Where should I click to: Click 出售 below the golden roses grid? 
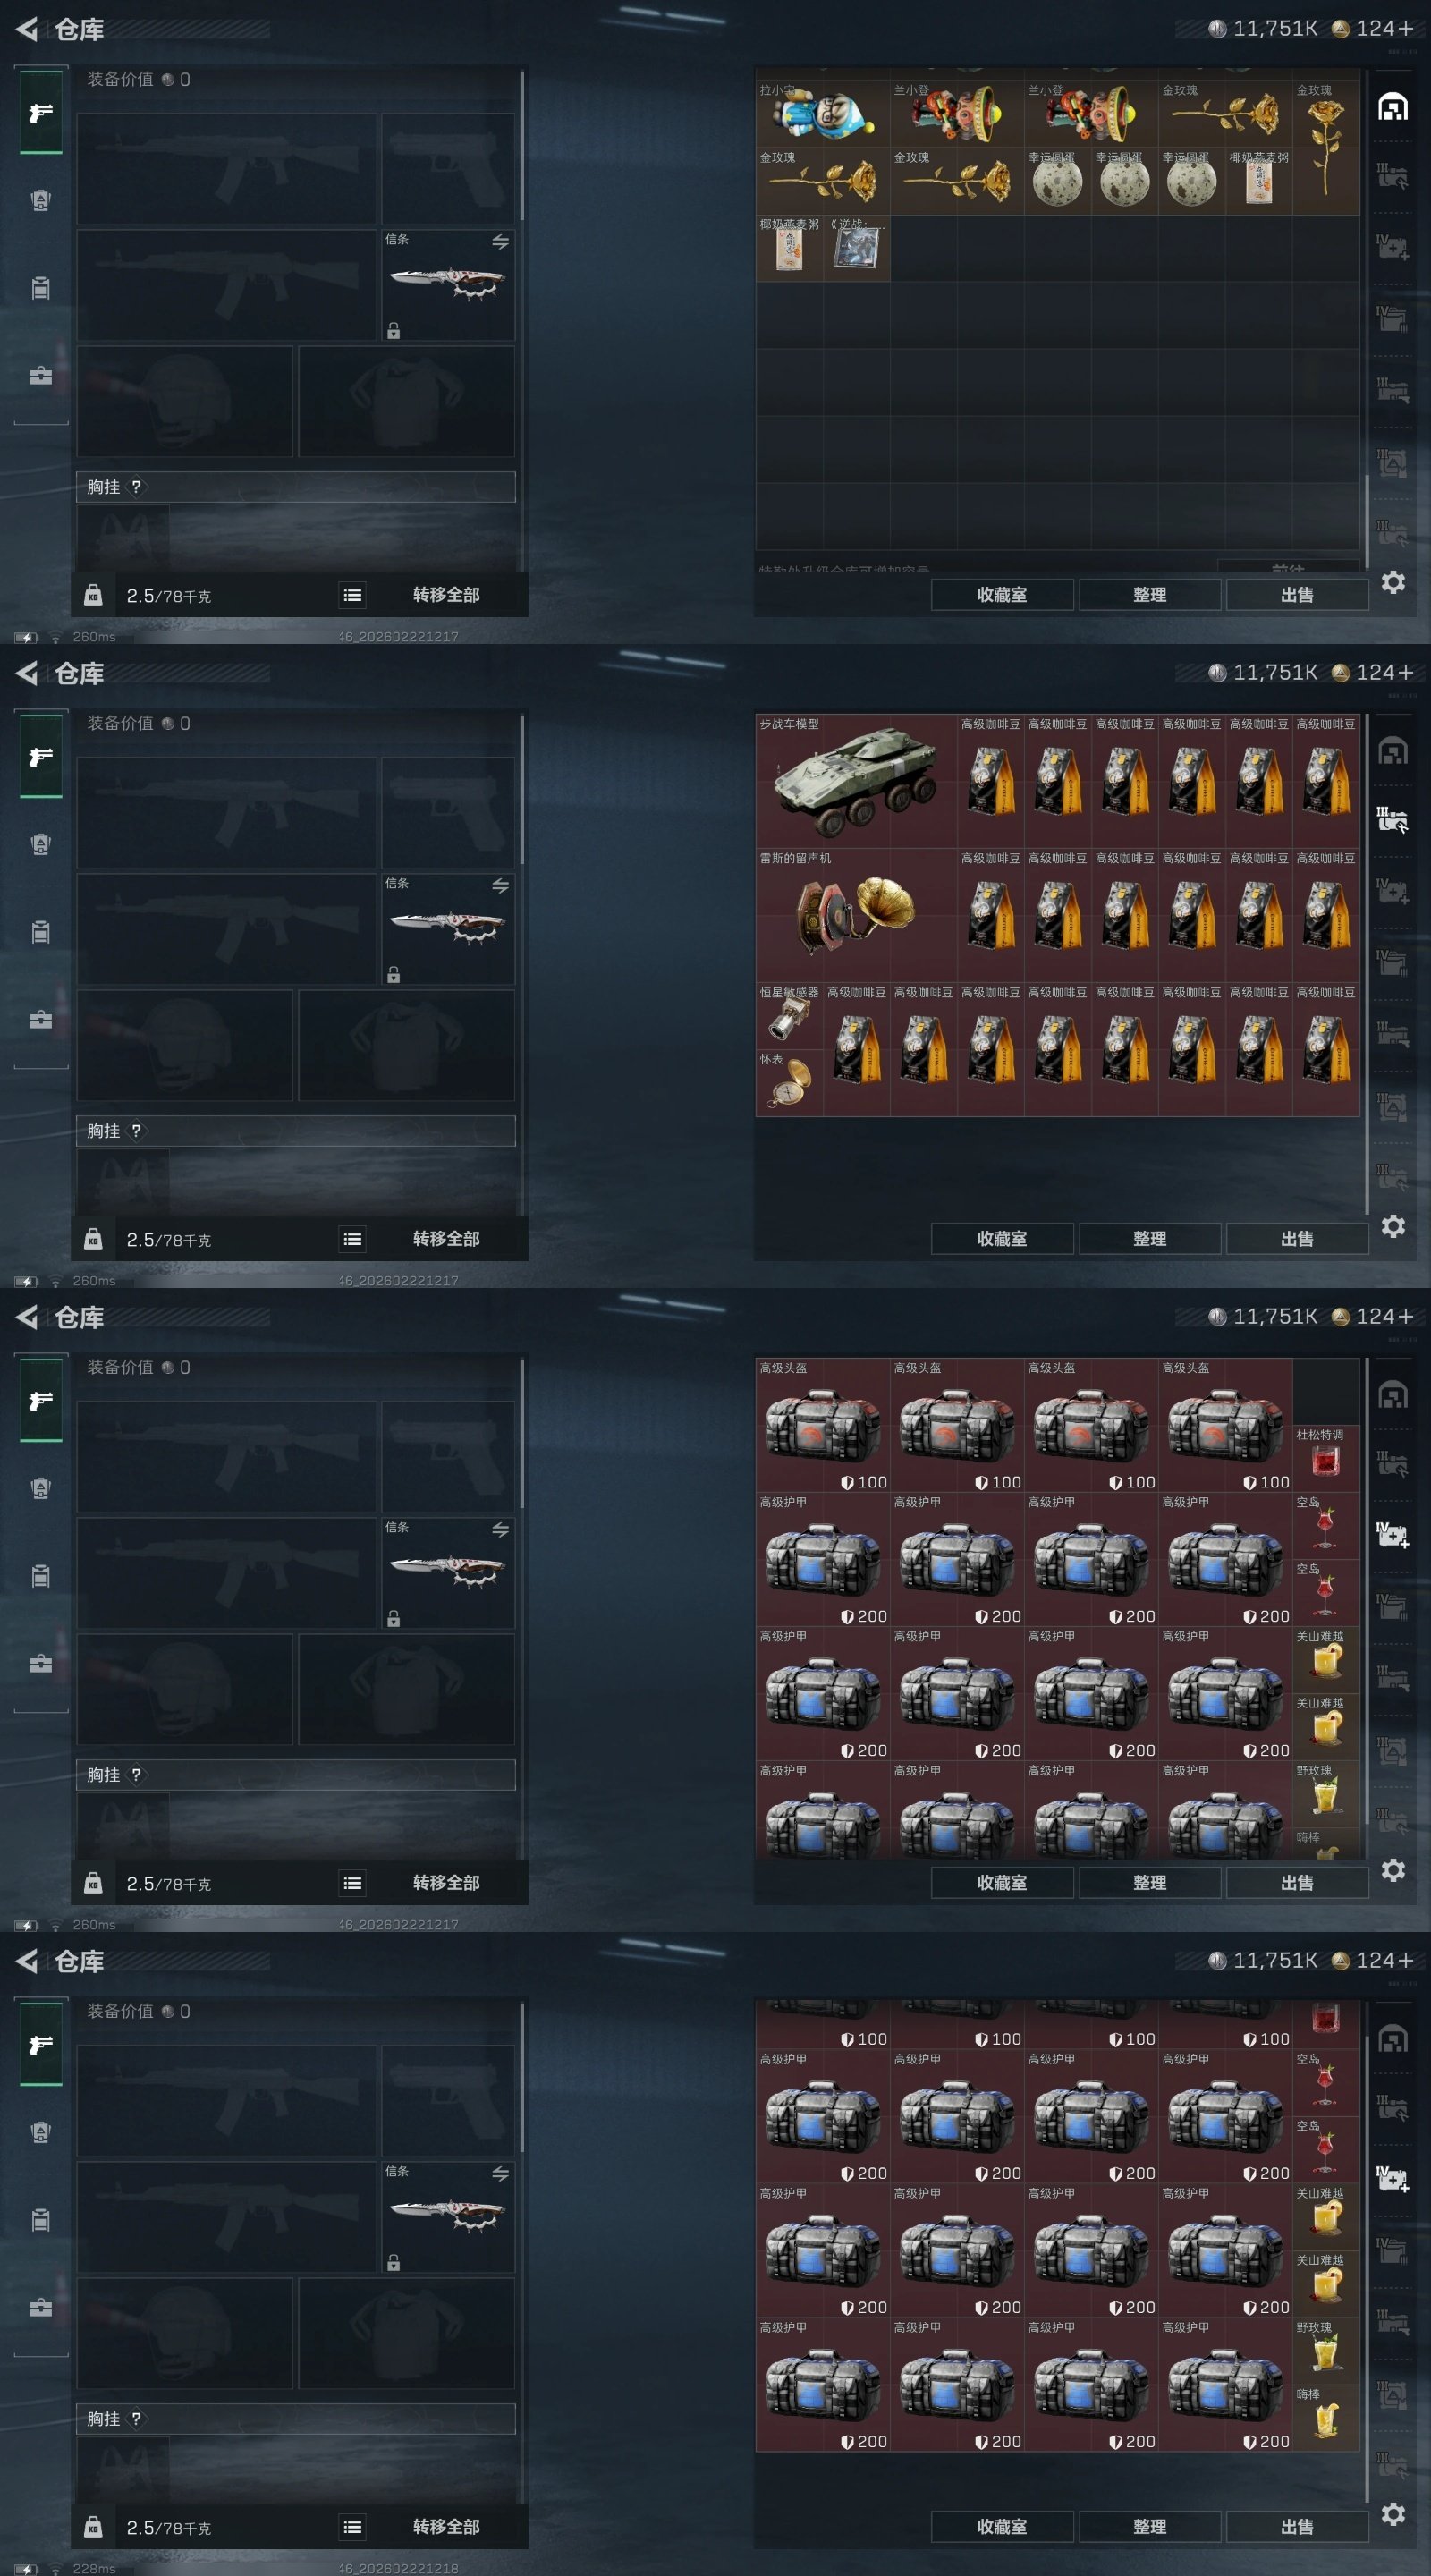click(1297, 595)
